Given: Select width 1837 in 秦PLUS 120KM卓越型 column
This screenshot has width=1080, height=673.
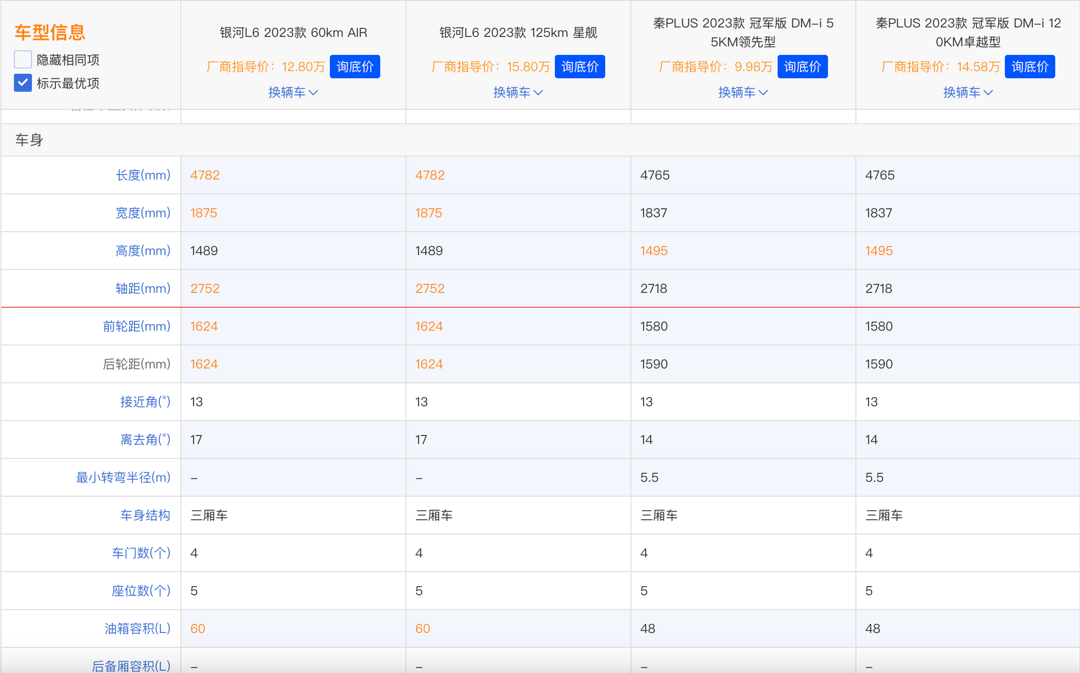Looking at the screenshot, I should 879,213.
